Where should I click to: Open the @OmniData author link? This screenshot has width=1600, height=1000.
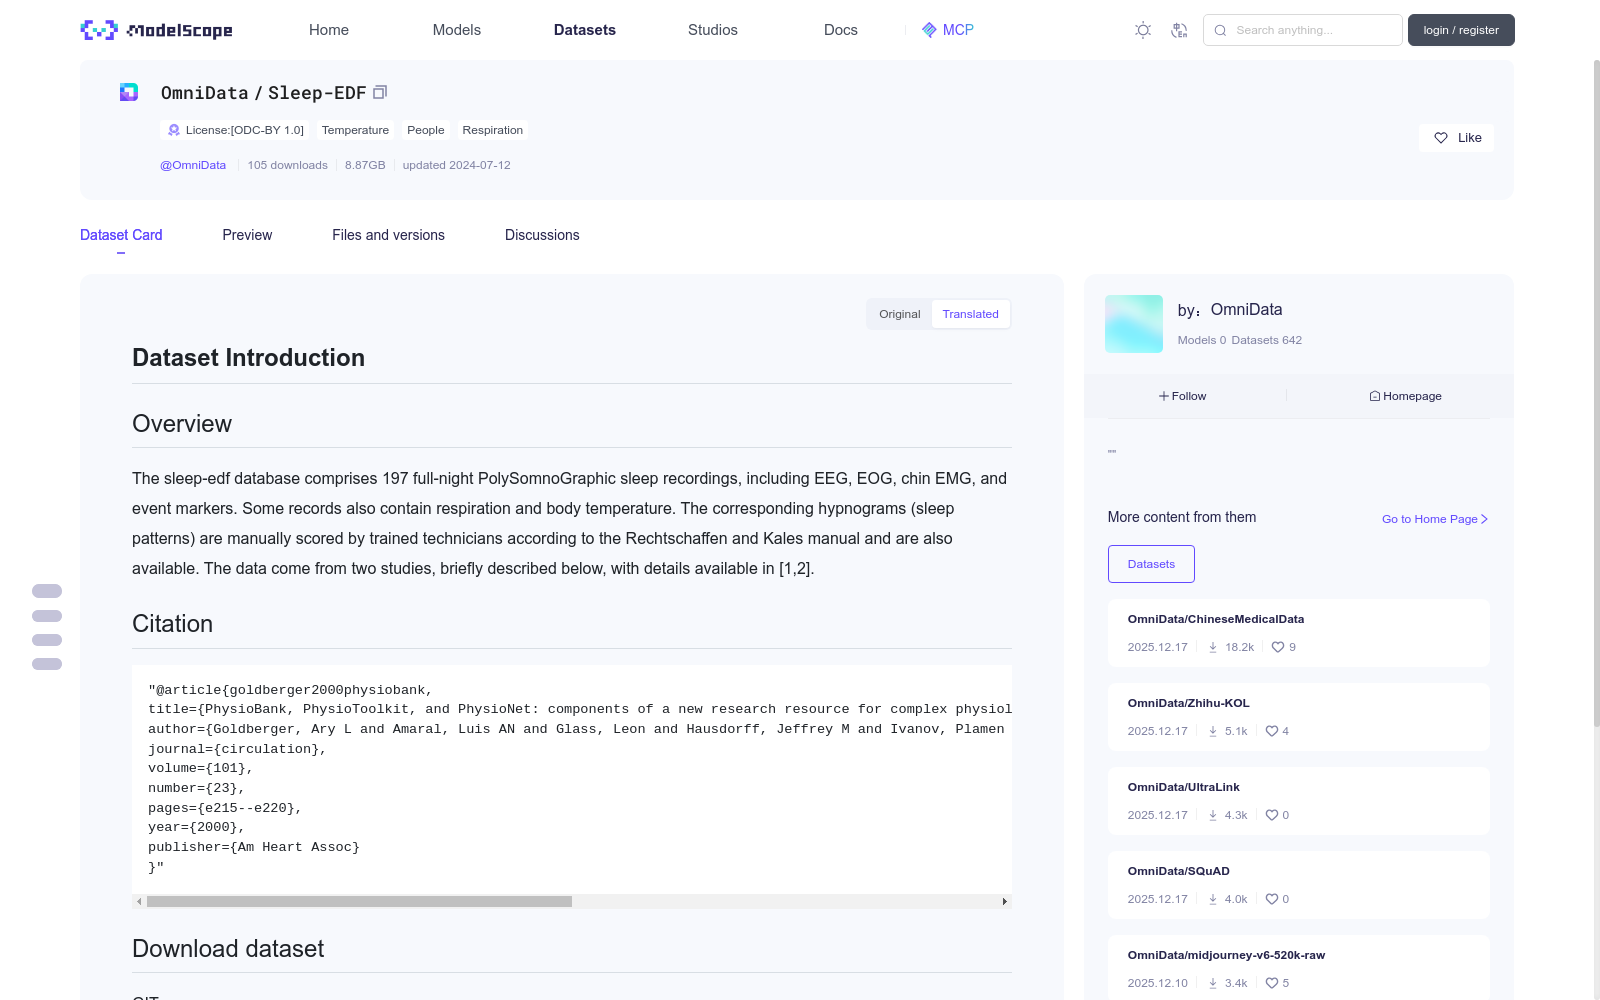click(193, 165)
